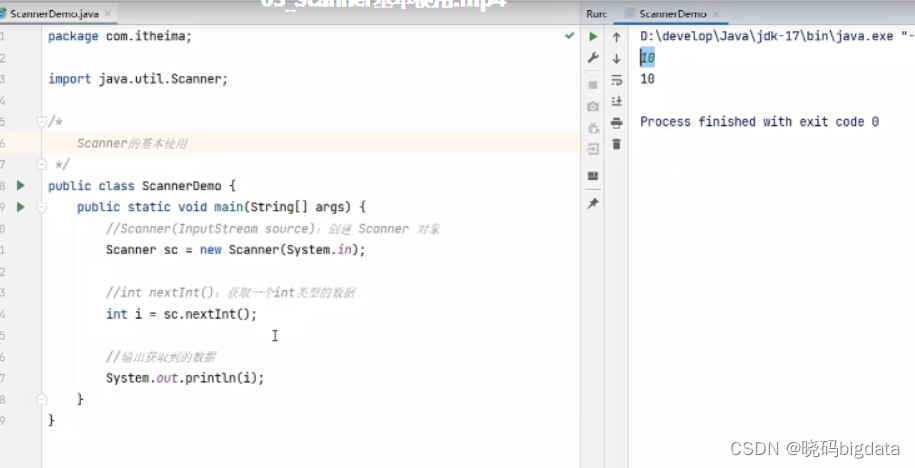Click the Stop process square icon
The height and width of the screenshot is (468, 915).
click(x=593, y=85)
